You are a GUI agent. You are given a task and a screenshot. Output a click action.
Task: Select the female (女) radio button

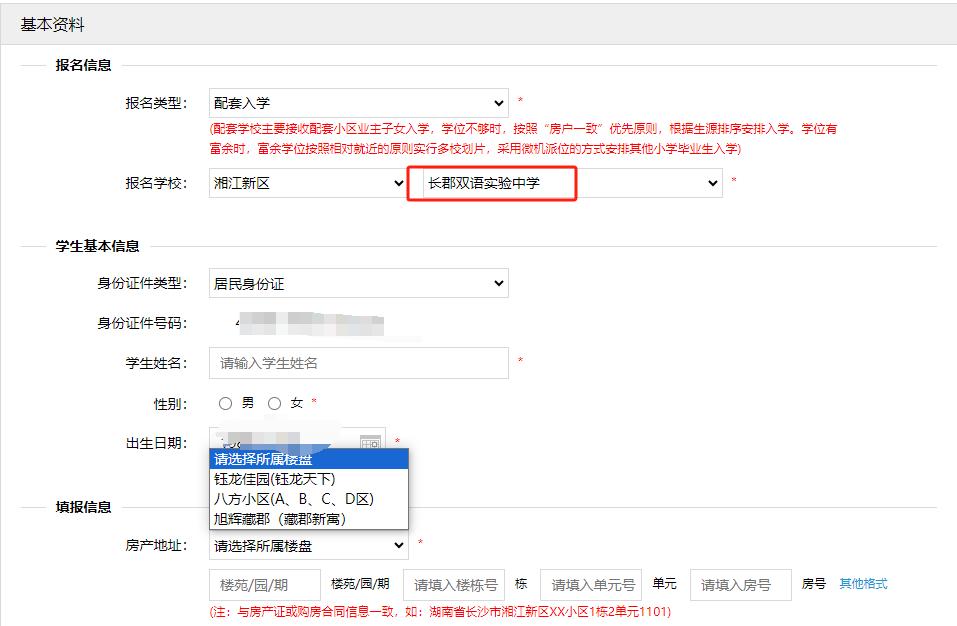(275, 403)
